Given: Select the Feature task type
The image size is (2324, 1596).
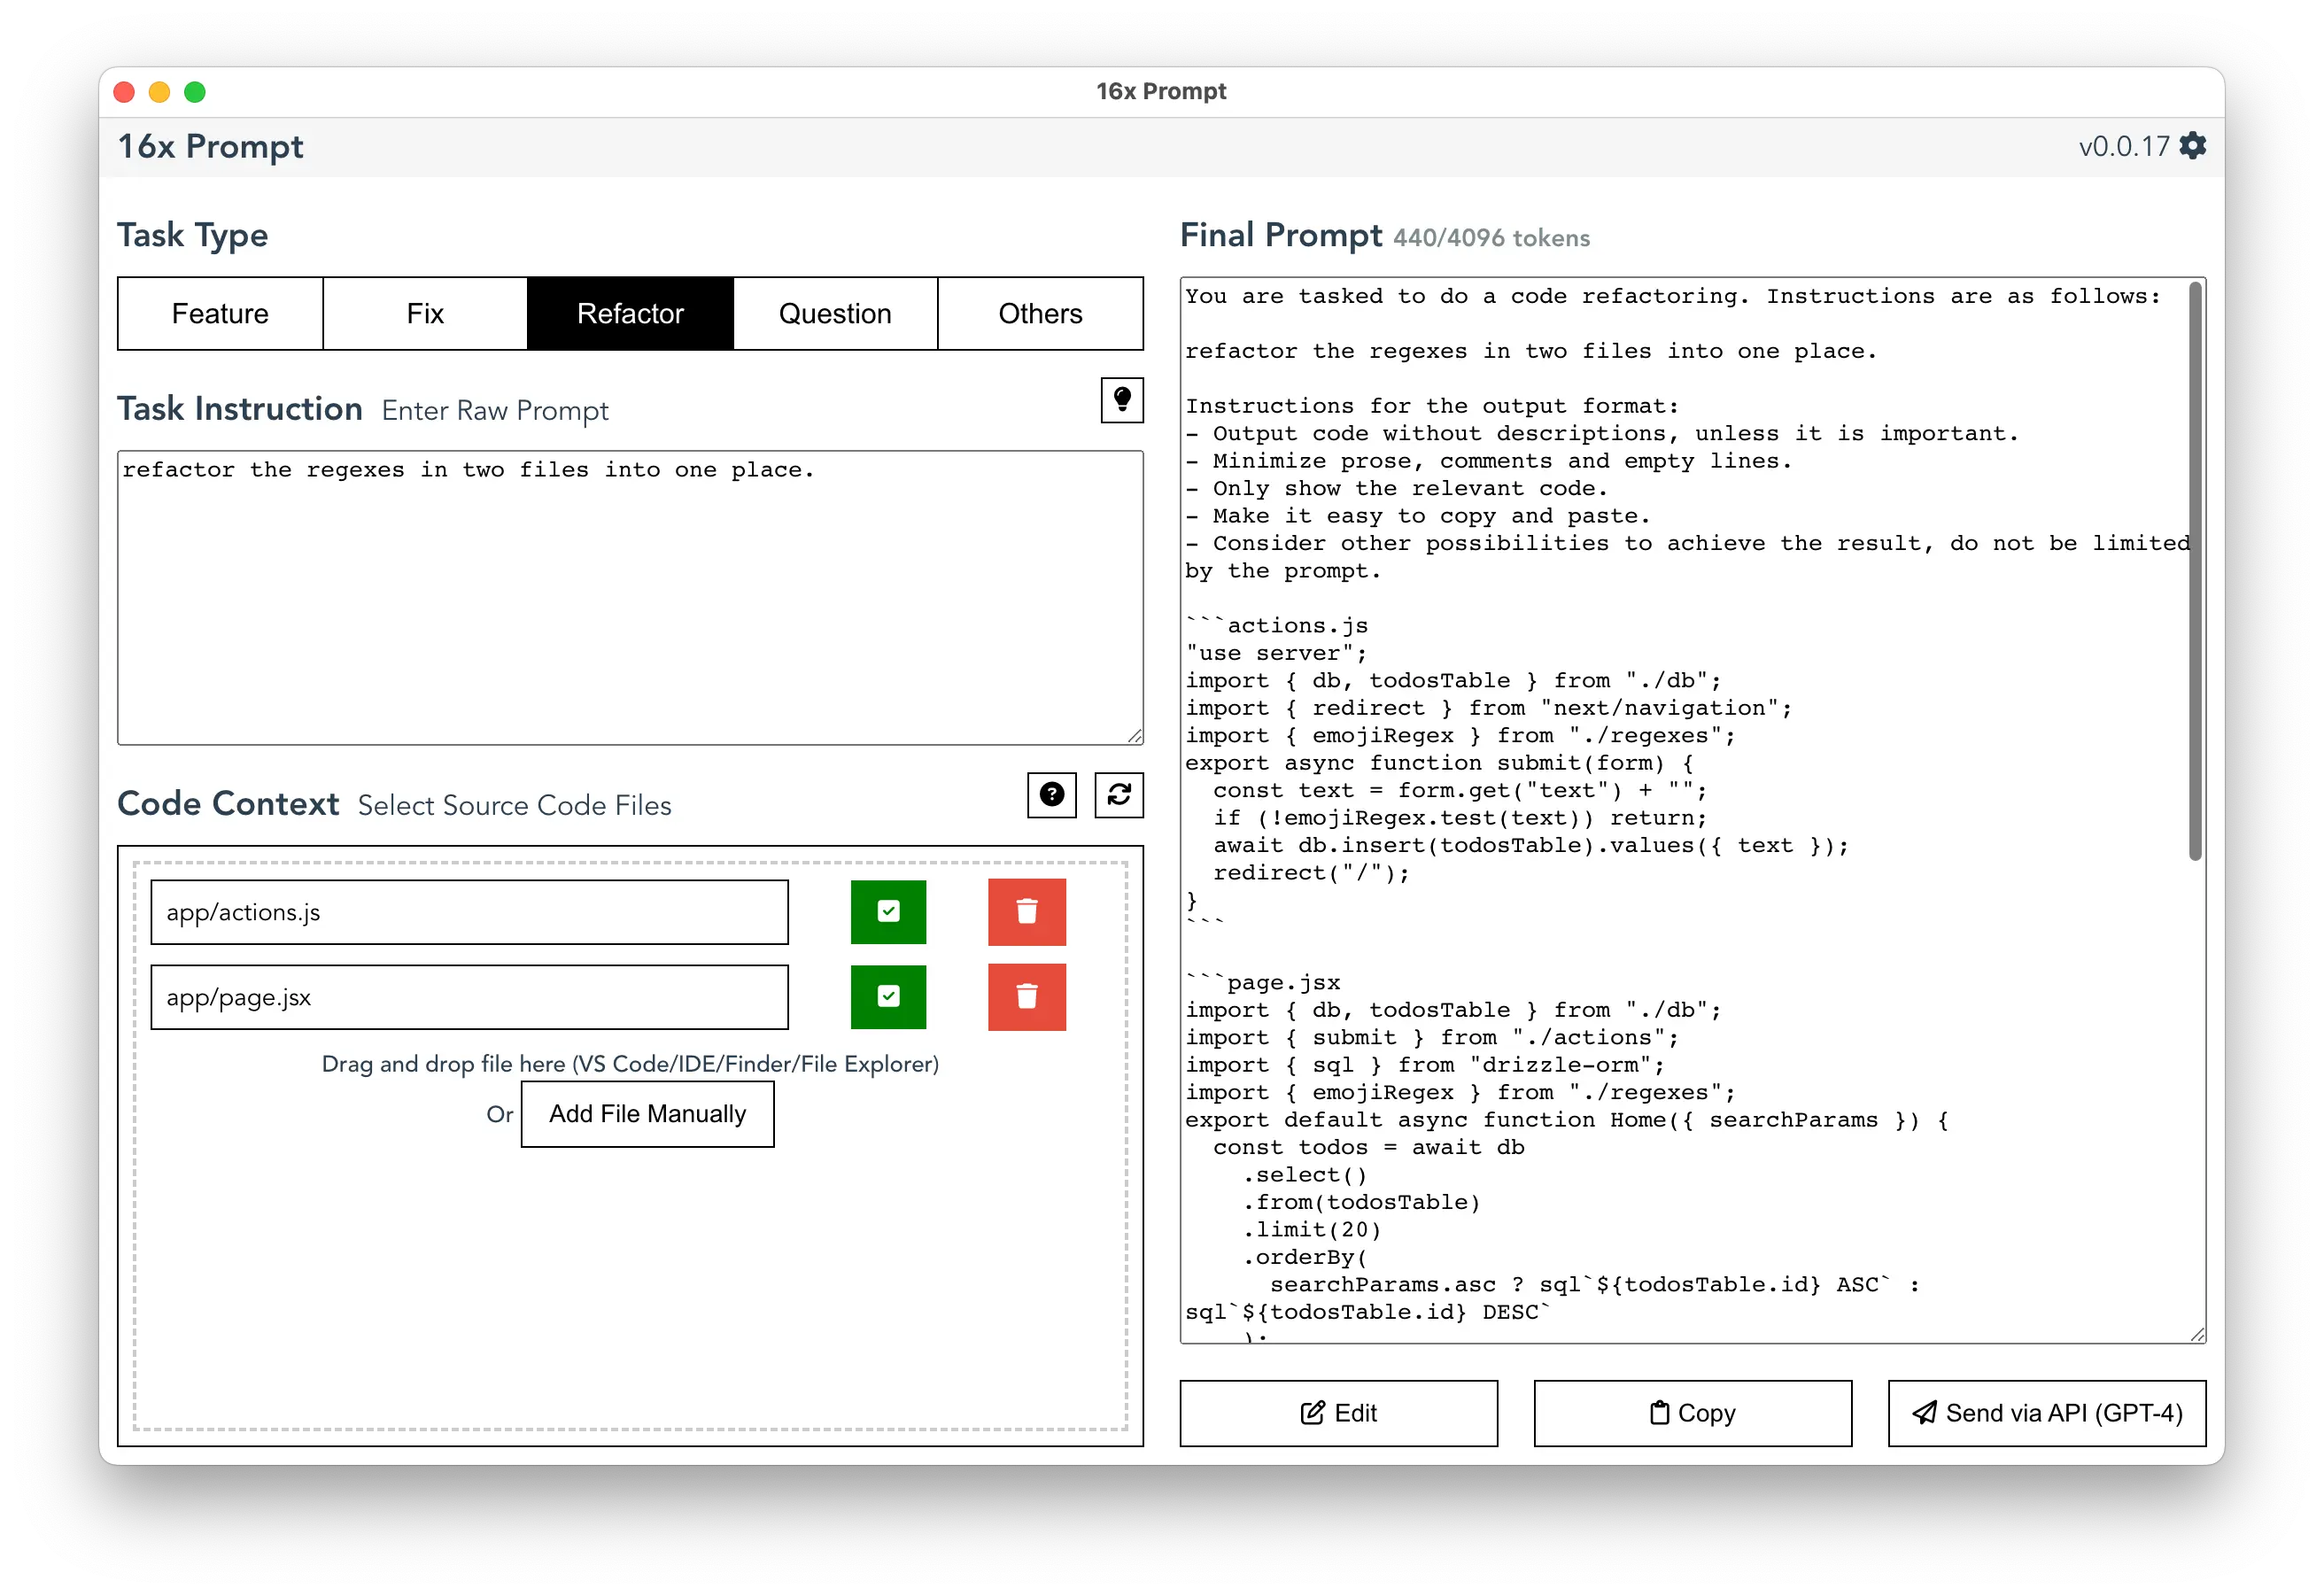Looking at the screenshot, I should coord(220,314).
